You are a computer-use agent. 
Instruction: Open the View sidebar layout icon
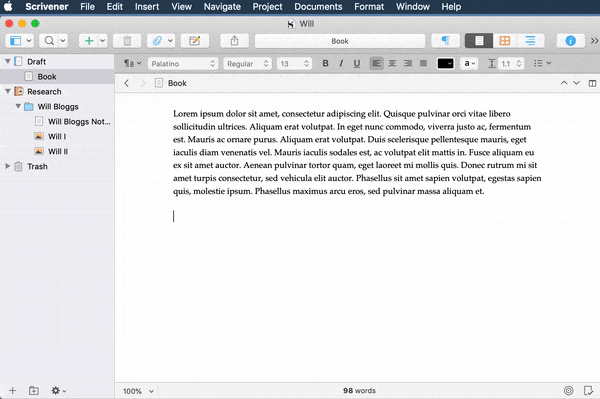(x=16, y=41)
